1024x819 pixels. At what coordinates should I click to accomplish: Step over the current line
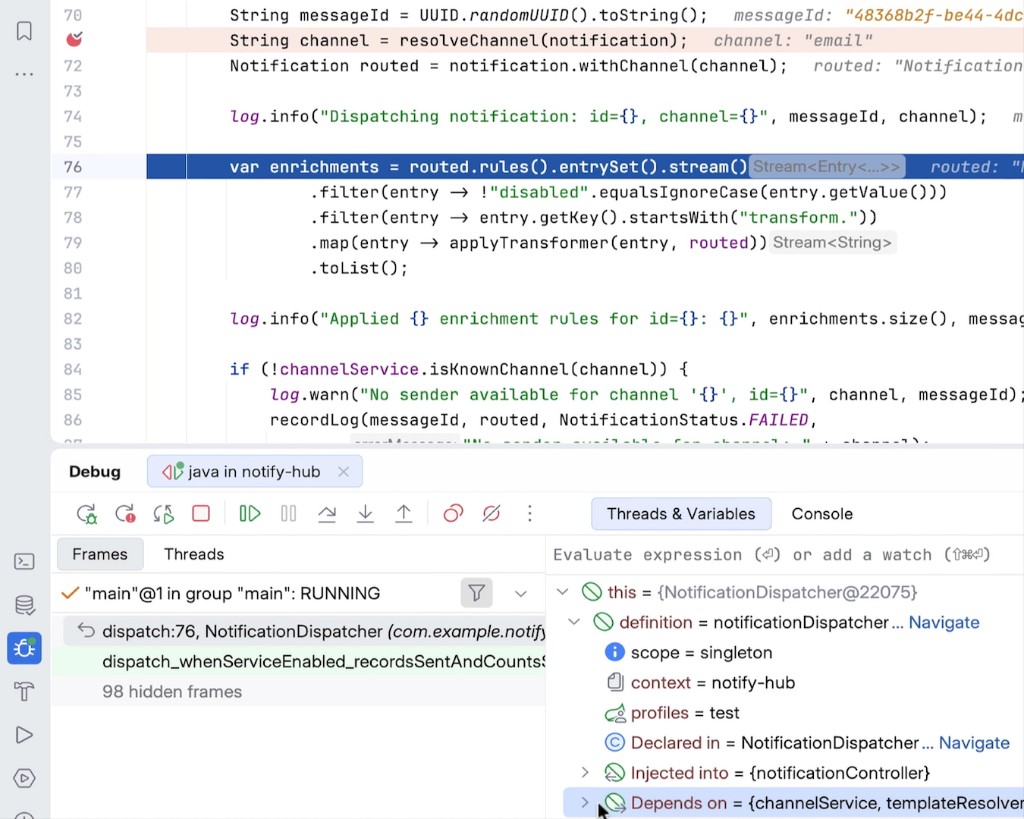(327, 514)
